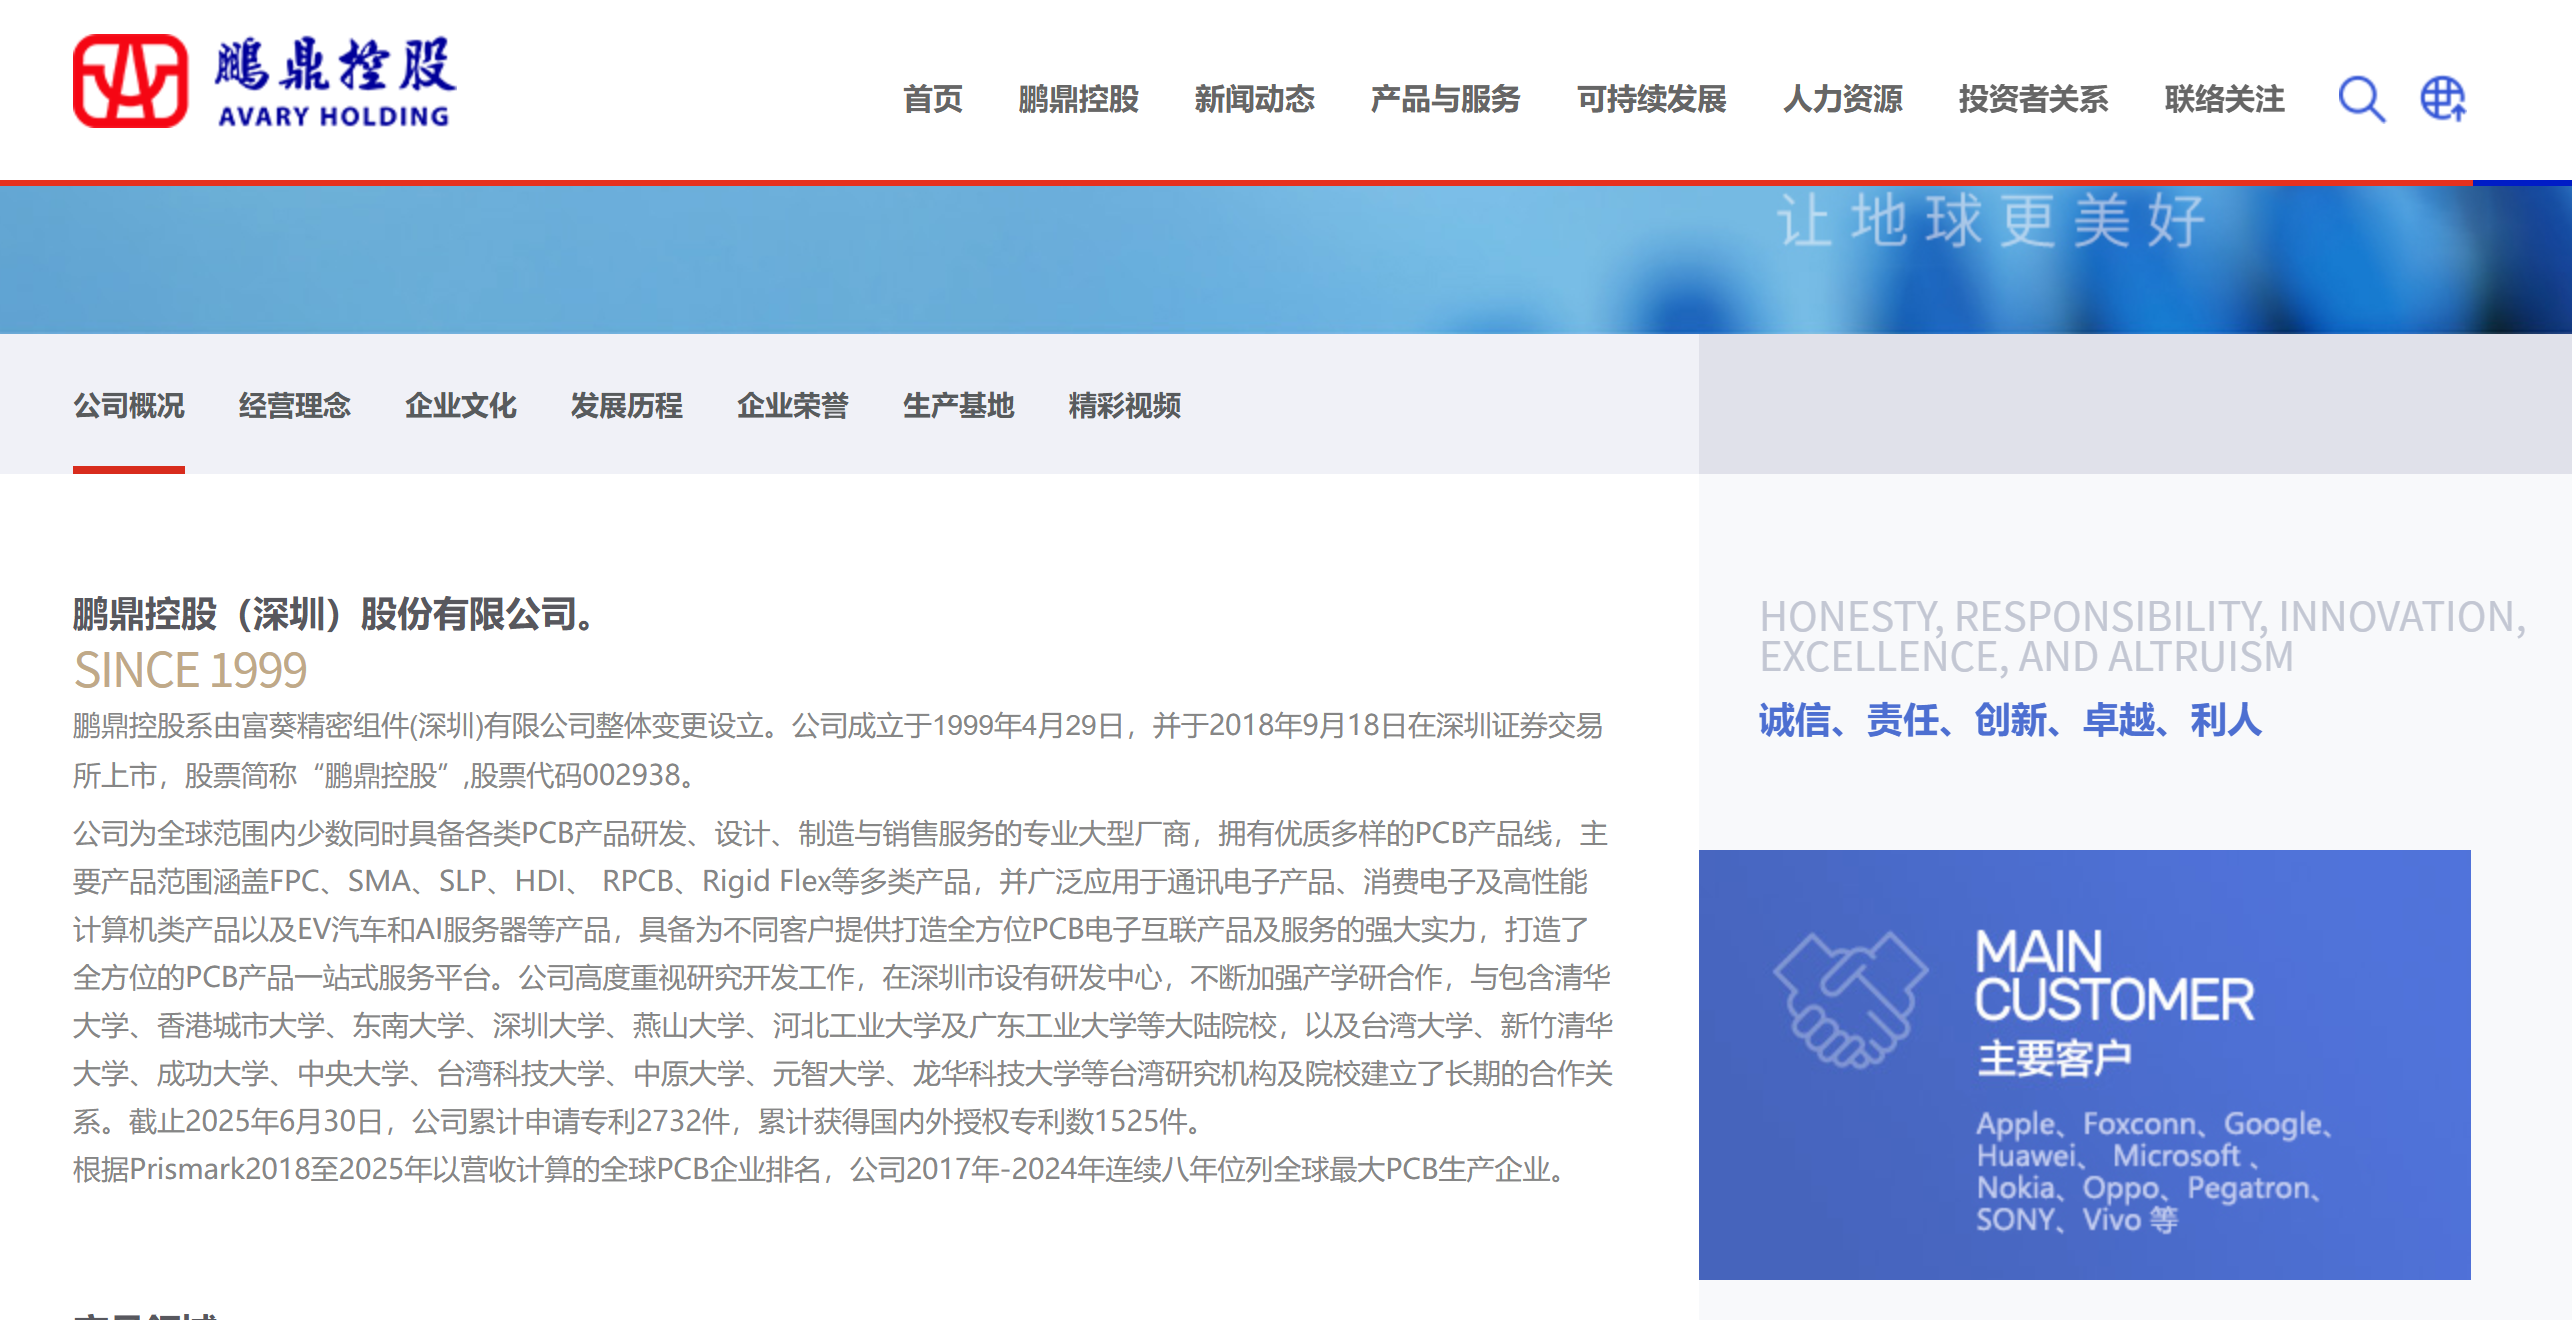Click the search magnifier icon
This screenshot has width=2572, height=1320.
[2361, 99]
